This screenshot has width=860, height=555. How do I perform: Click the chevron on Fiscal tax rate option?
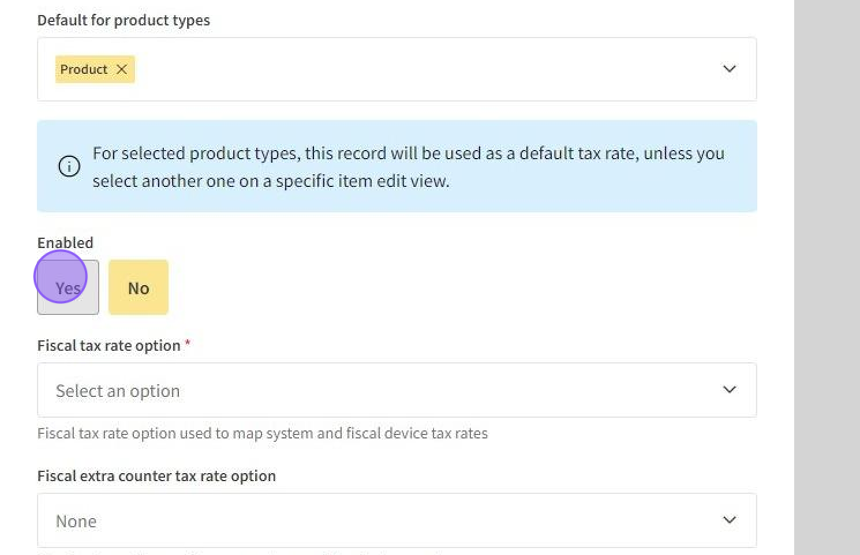pyautogui.click(x=729, y=390)
